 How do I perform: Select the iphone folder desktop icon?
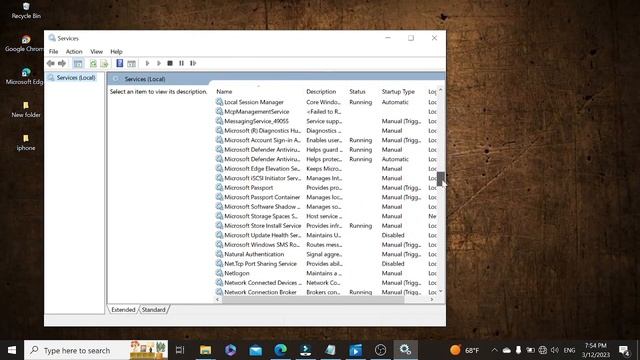(x=26, y=143)
